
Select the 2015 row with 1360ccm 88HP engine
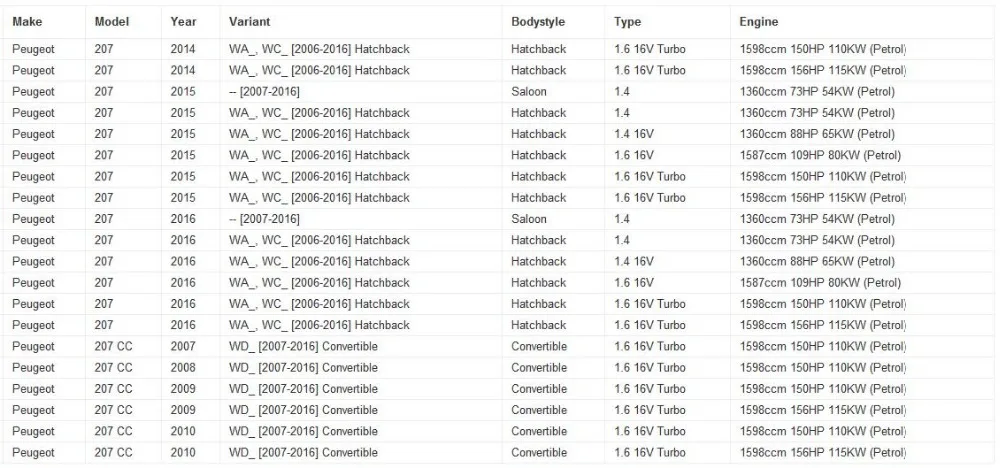(x=500, y=134)
